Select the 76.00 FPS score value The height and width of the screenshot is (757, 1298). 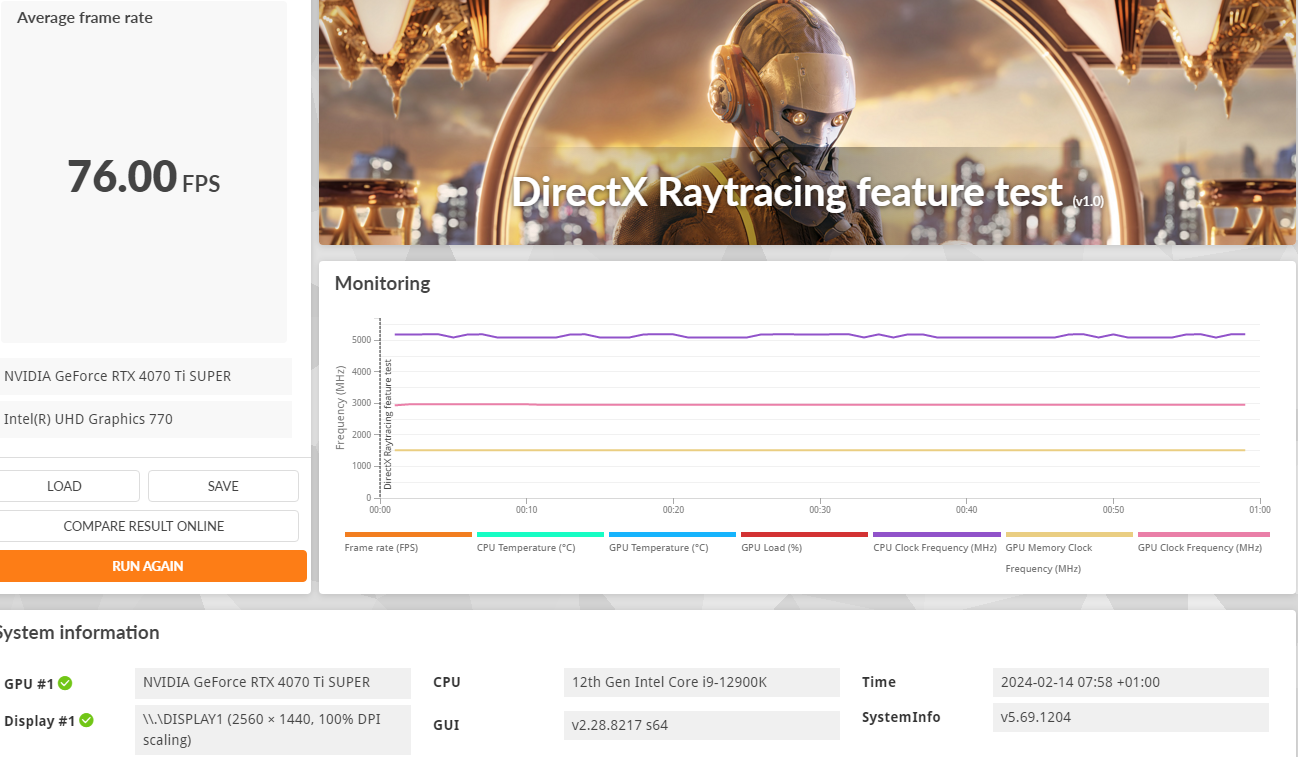[x=144, y=177]
